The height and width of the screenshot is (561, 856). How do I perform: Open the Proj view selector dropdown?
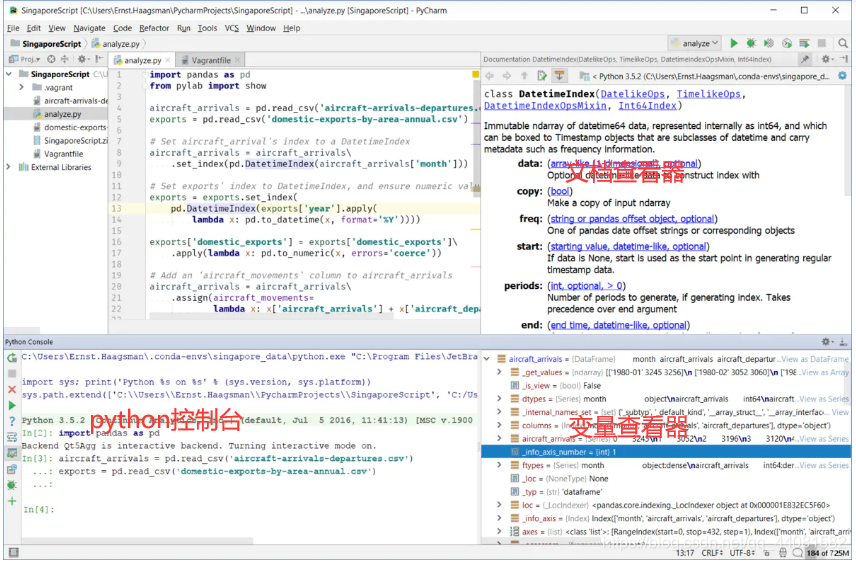point(25,59)
